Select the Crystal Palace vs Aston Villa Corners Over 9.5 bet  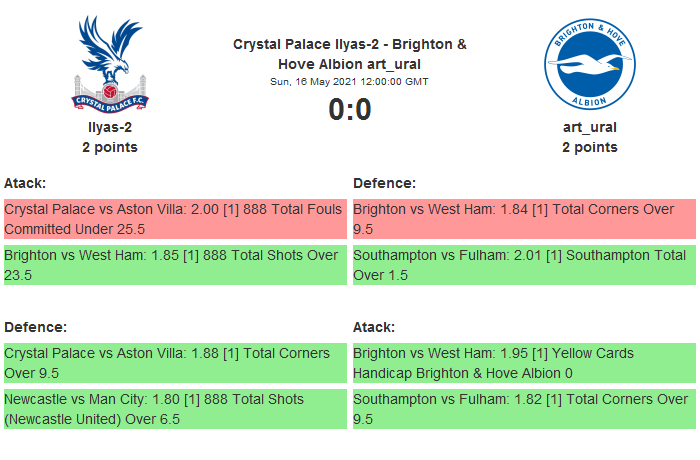175,363
